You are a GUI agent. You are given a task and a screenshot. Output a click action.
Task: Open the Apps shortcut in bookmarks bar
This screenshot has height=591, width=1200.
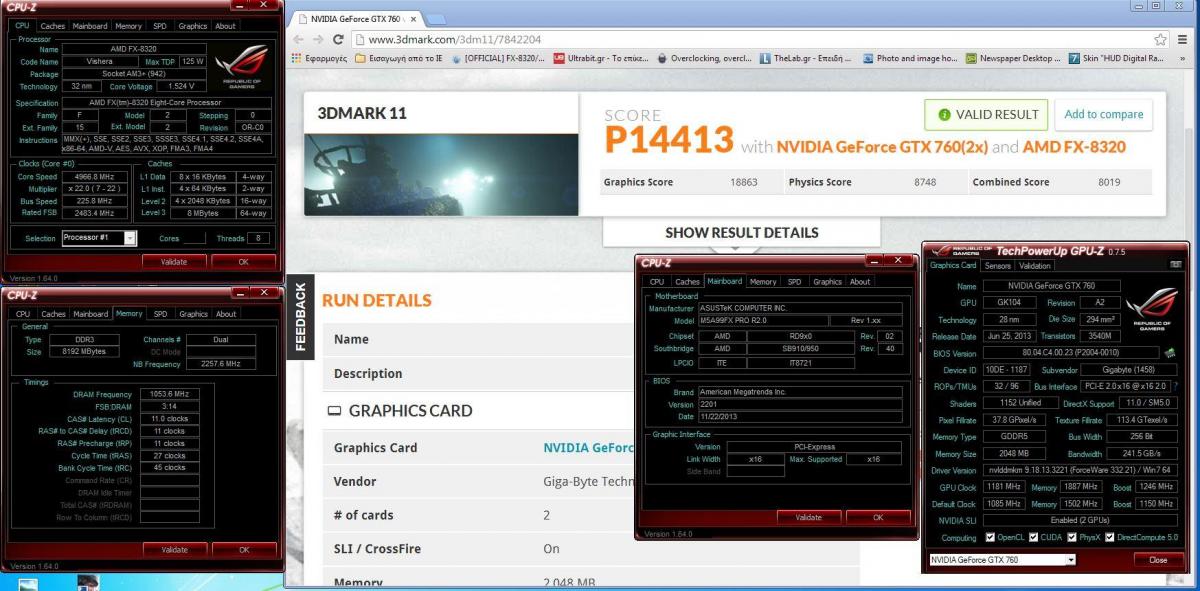tap(319, 58)
